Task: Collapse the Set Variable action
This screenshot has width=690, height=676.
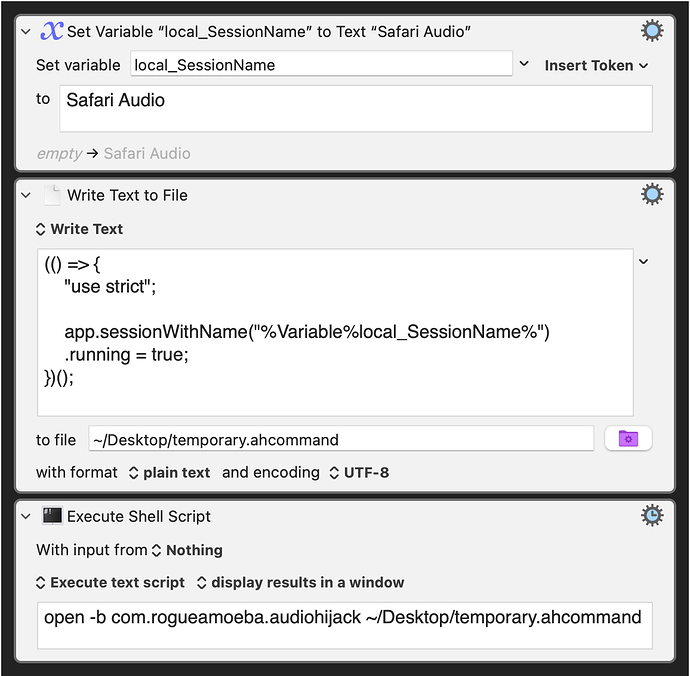Action: click(26, 32)
